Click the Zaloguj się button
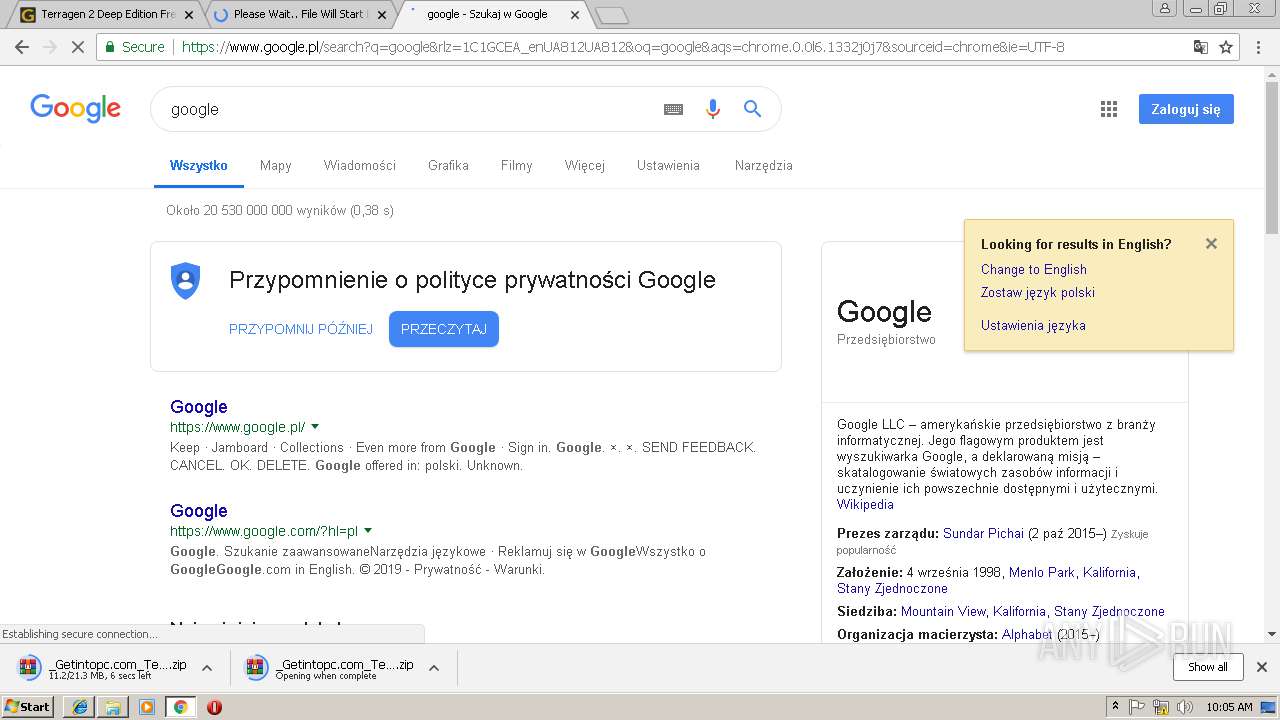 click(1186, 109)
